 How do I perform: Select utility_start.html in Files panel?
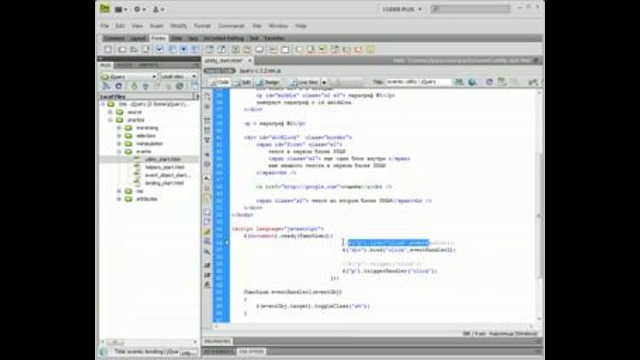(x=162, y=159)
